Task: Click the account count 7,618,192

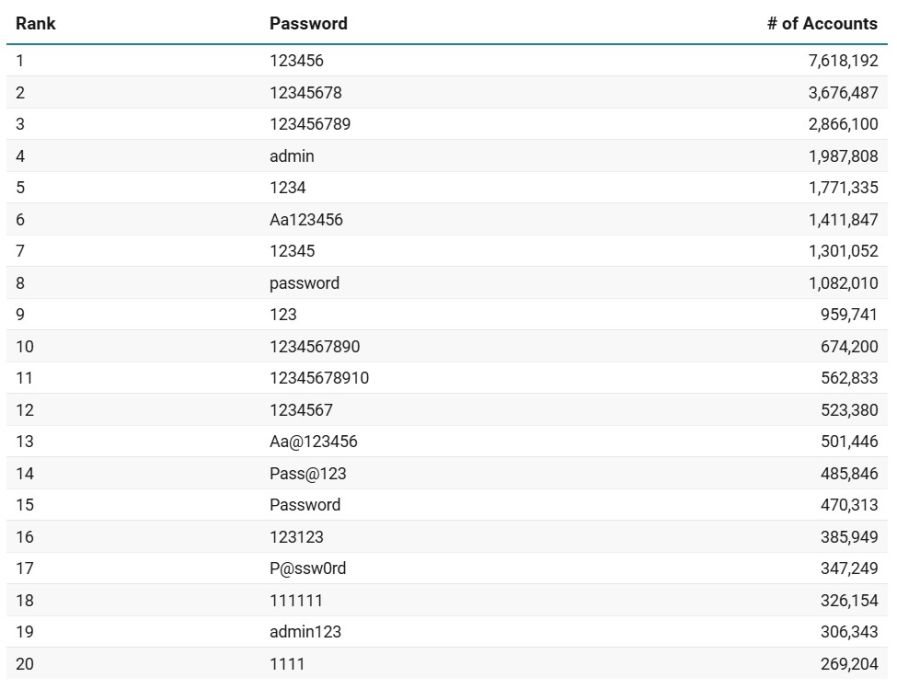Action: [843, 60]
